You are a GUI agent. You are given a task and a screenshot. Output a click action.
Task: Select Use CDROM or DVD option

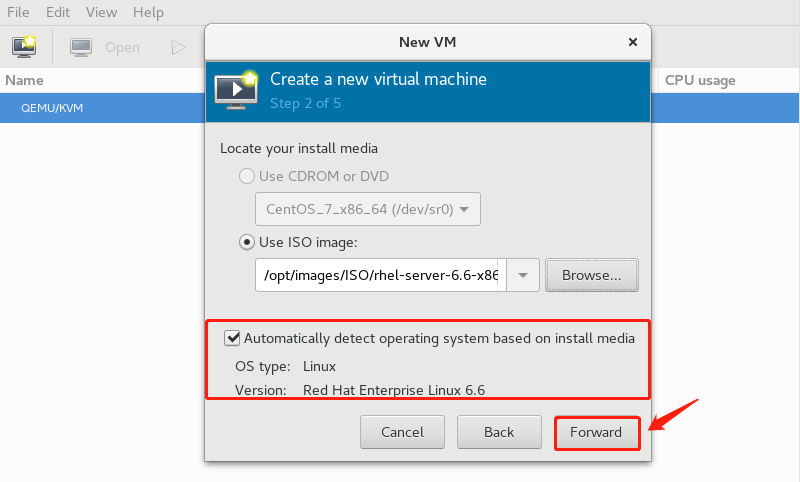coord(246,177)
